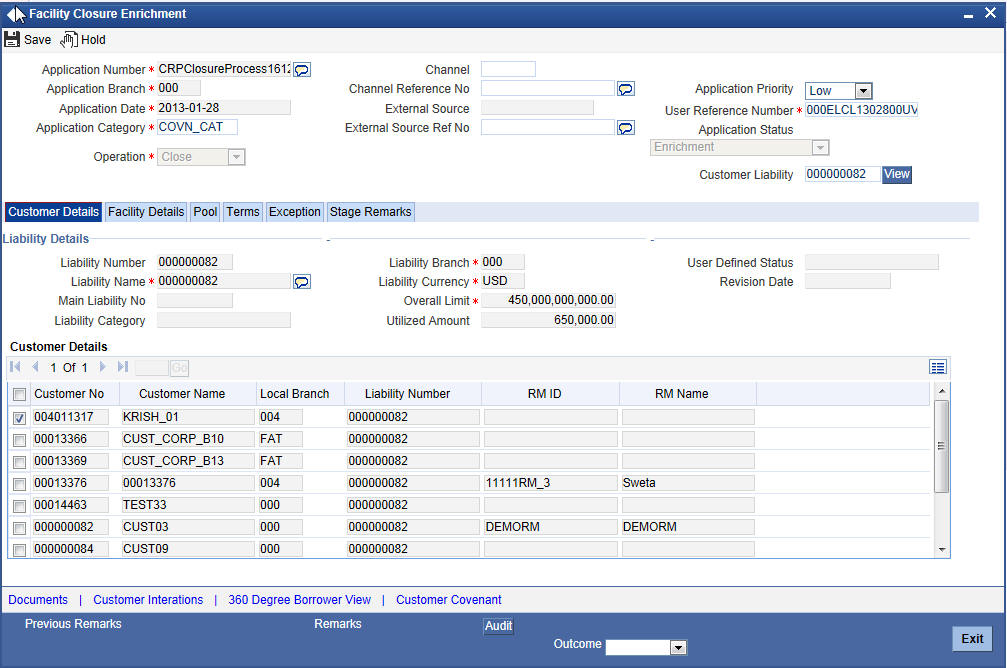Click External Source Ref No input field
The image size is (1007, 668).
548,128
